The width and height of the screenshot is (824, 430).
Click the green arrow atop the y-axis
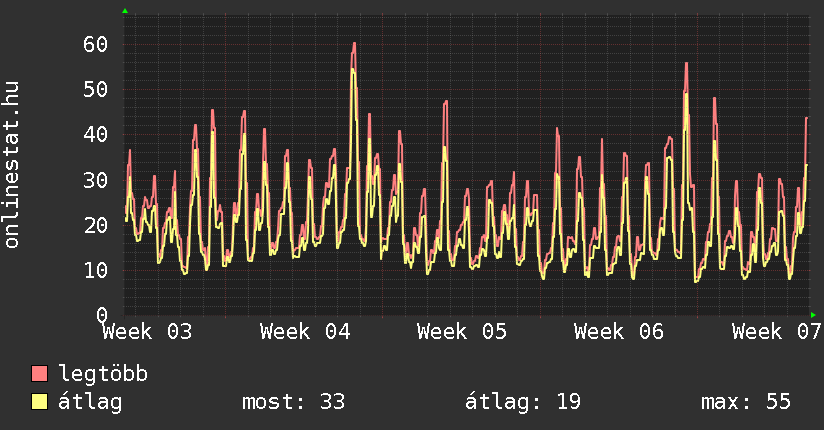point(124,11)
